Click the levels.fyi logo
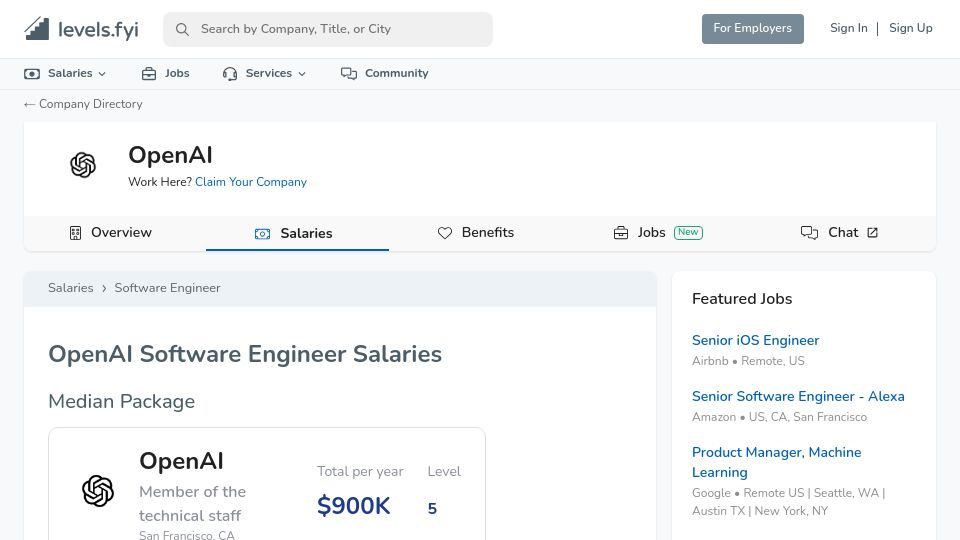This screenshot has height=540, width=960. point(81,29)
